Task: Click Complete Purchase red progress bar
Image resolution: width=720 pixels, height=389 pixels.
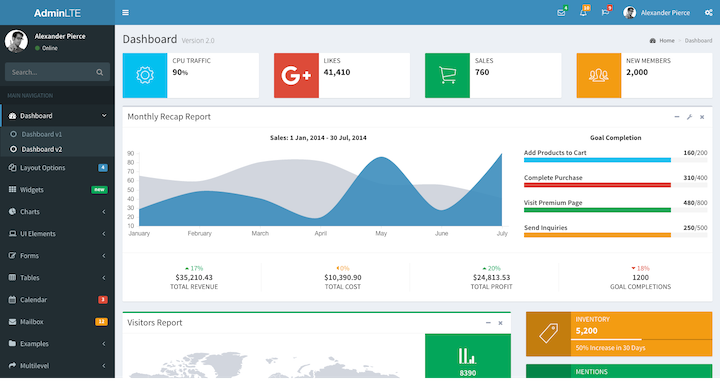Action: pyautogui.click(x=615, y=185)
